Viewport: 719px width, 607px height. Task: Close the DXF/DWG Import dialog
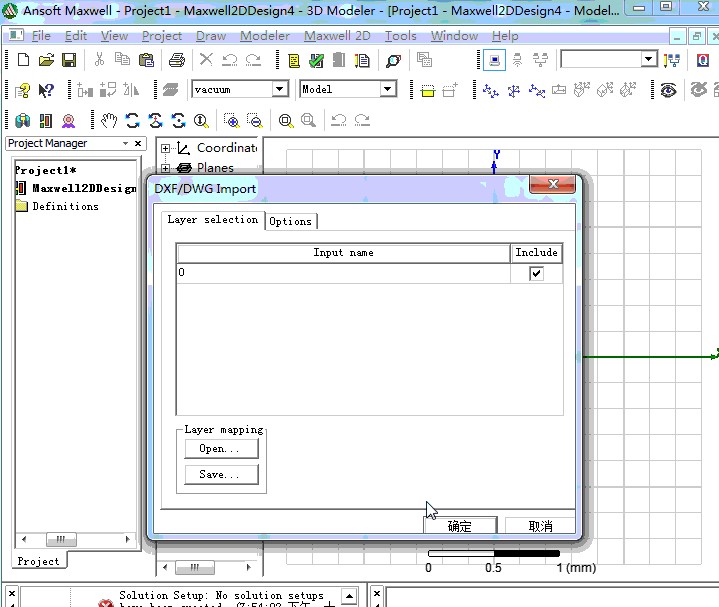coord(553,184)
